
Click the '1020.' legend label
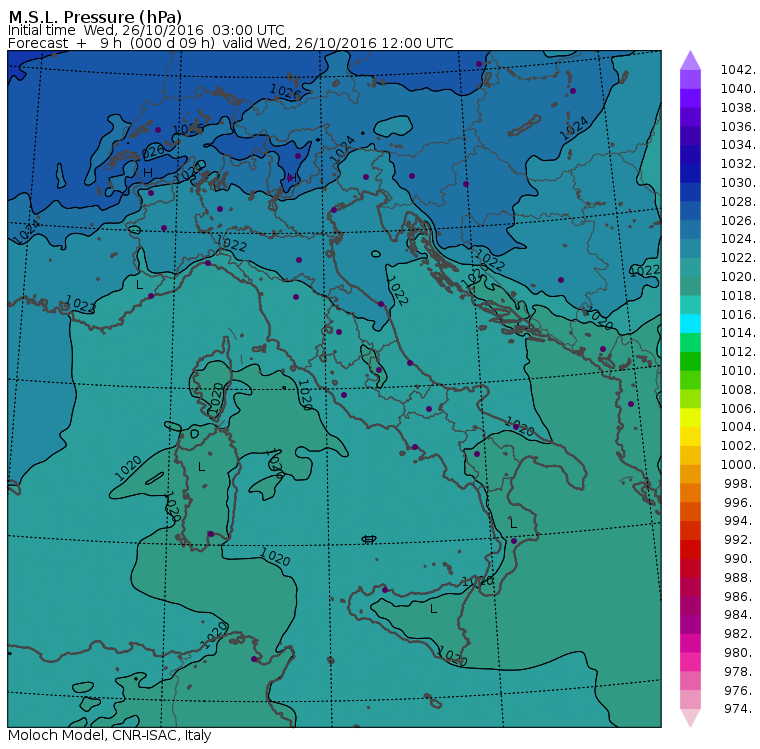738,277
